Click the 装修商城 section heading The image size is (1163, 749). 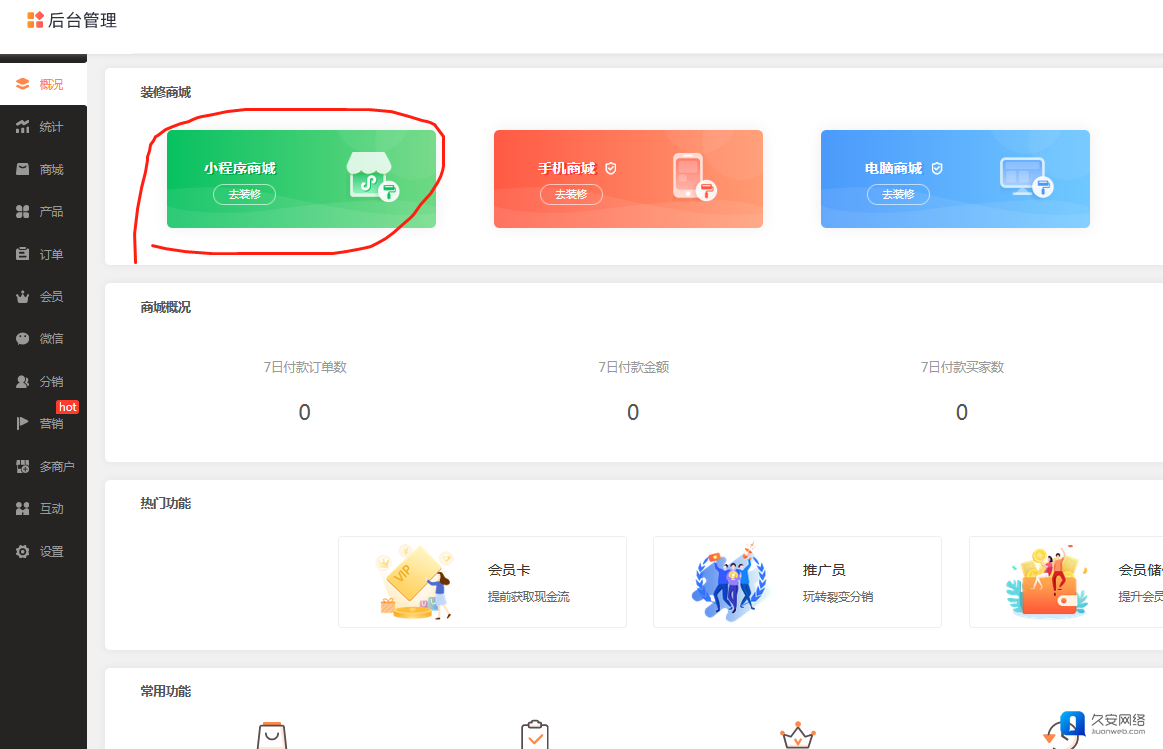165,93
